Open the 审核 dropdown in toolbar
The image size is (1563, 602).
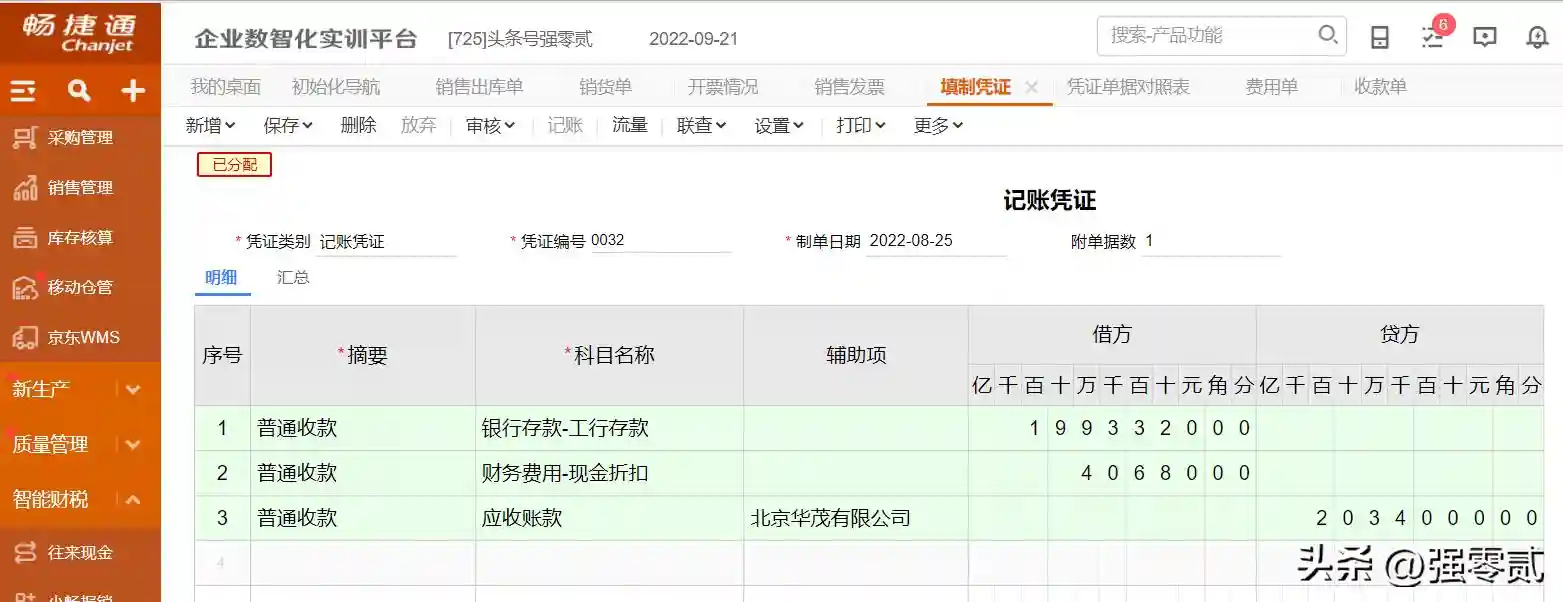(490, 125)
